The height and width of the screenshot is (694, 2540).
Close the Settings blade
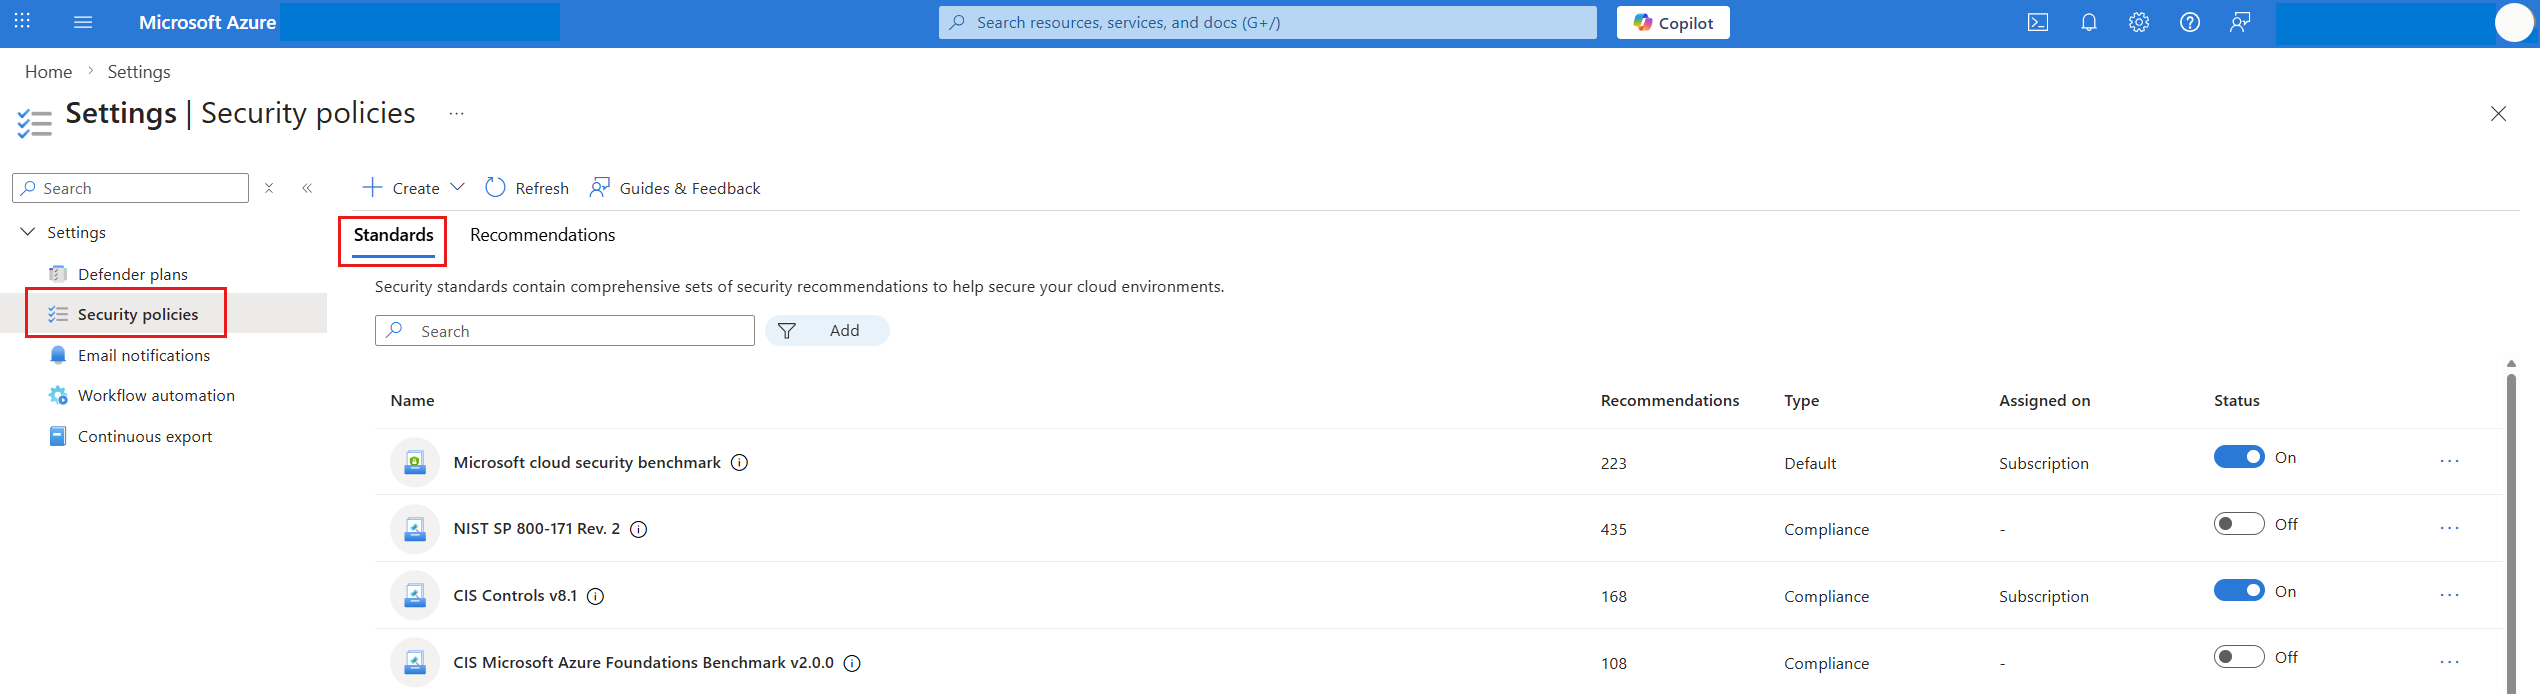coord(2498,114)
